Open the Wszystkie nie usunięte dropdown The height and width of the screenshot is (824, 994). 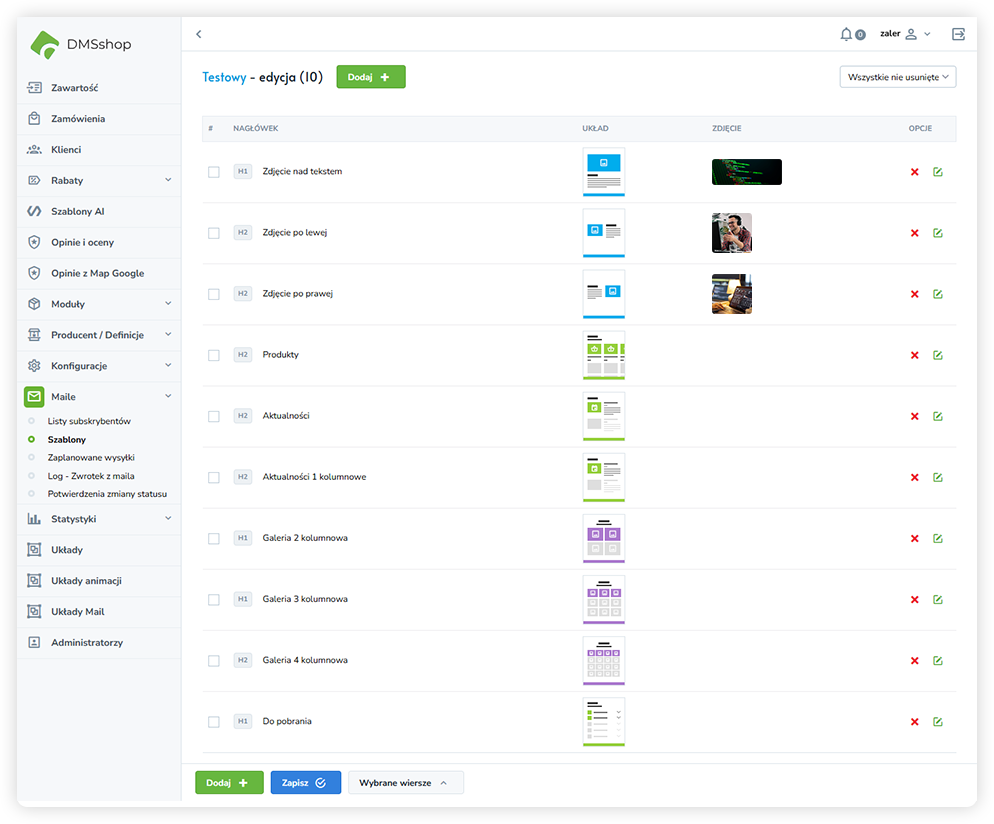pyautogui.click(x=897, y=77)
